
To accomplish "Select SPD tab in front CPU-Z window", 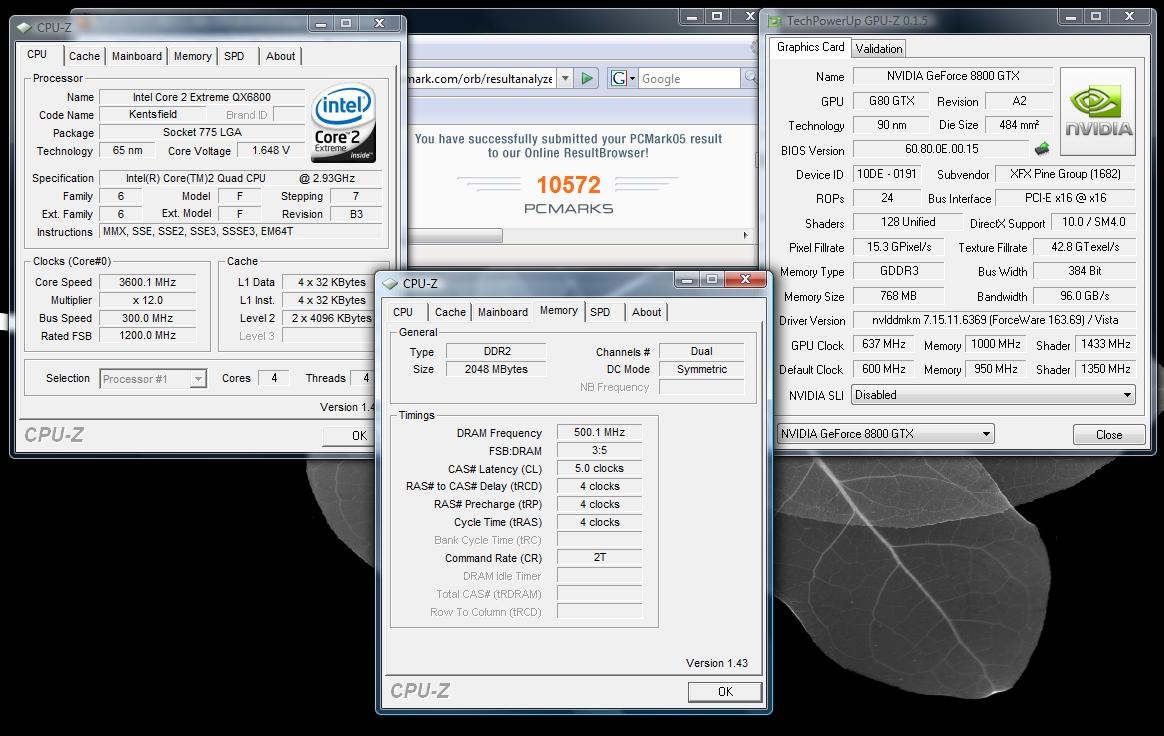I will click(x=600, y=312).
